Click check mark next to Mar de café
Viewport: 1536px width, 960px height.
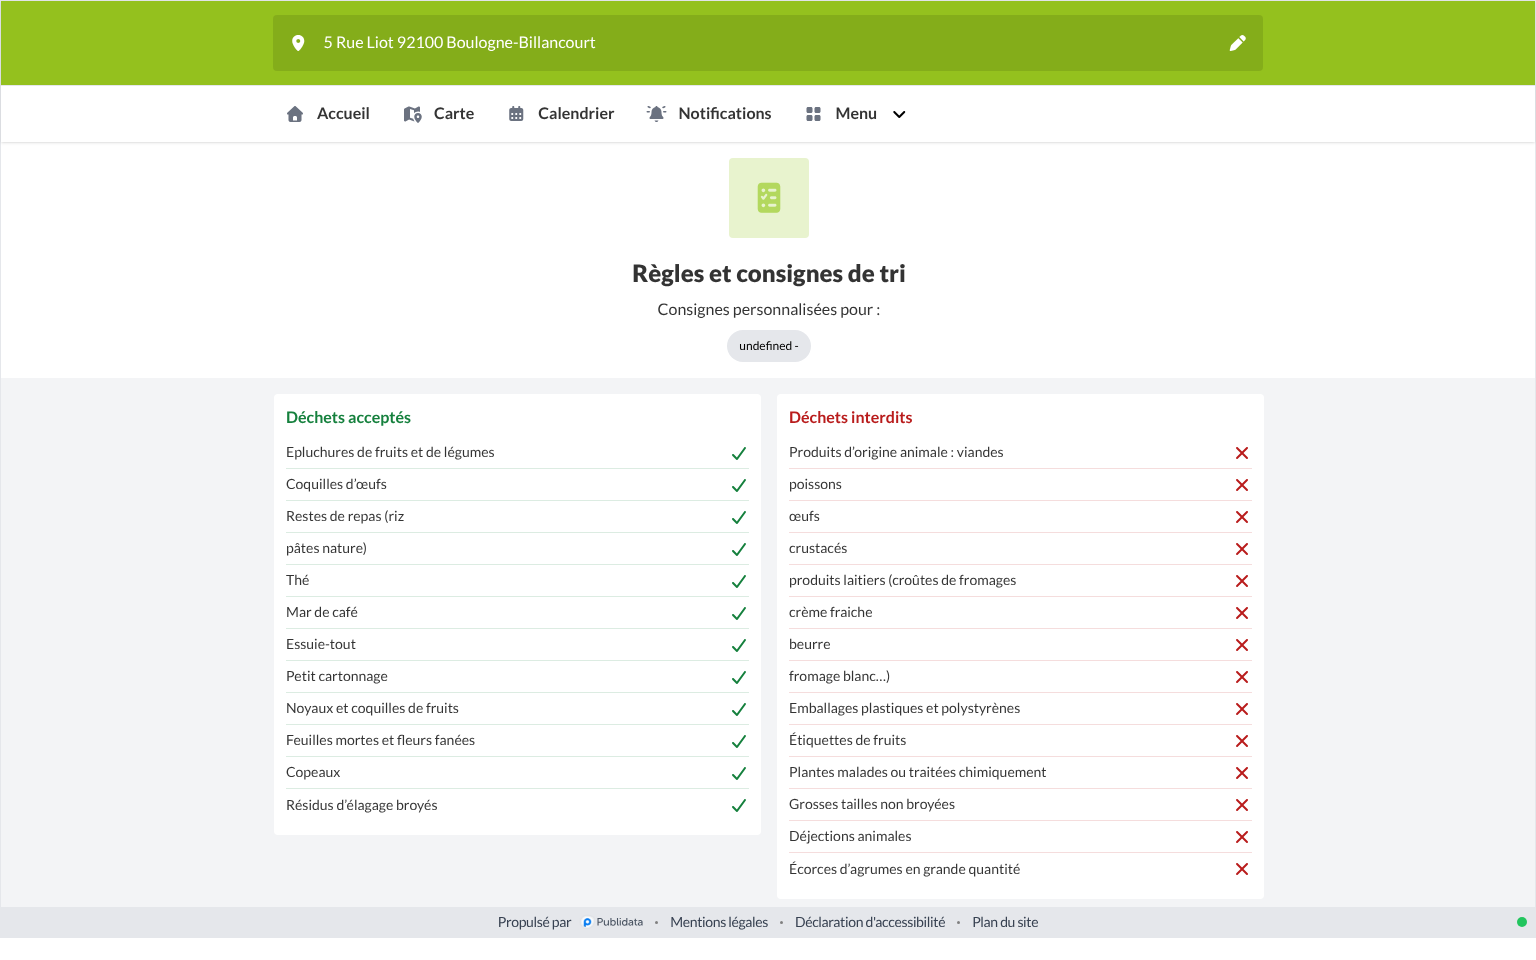(x=739, y=613)
